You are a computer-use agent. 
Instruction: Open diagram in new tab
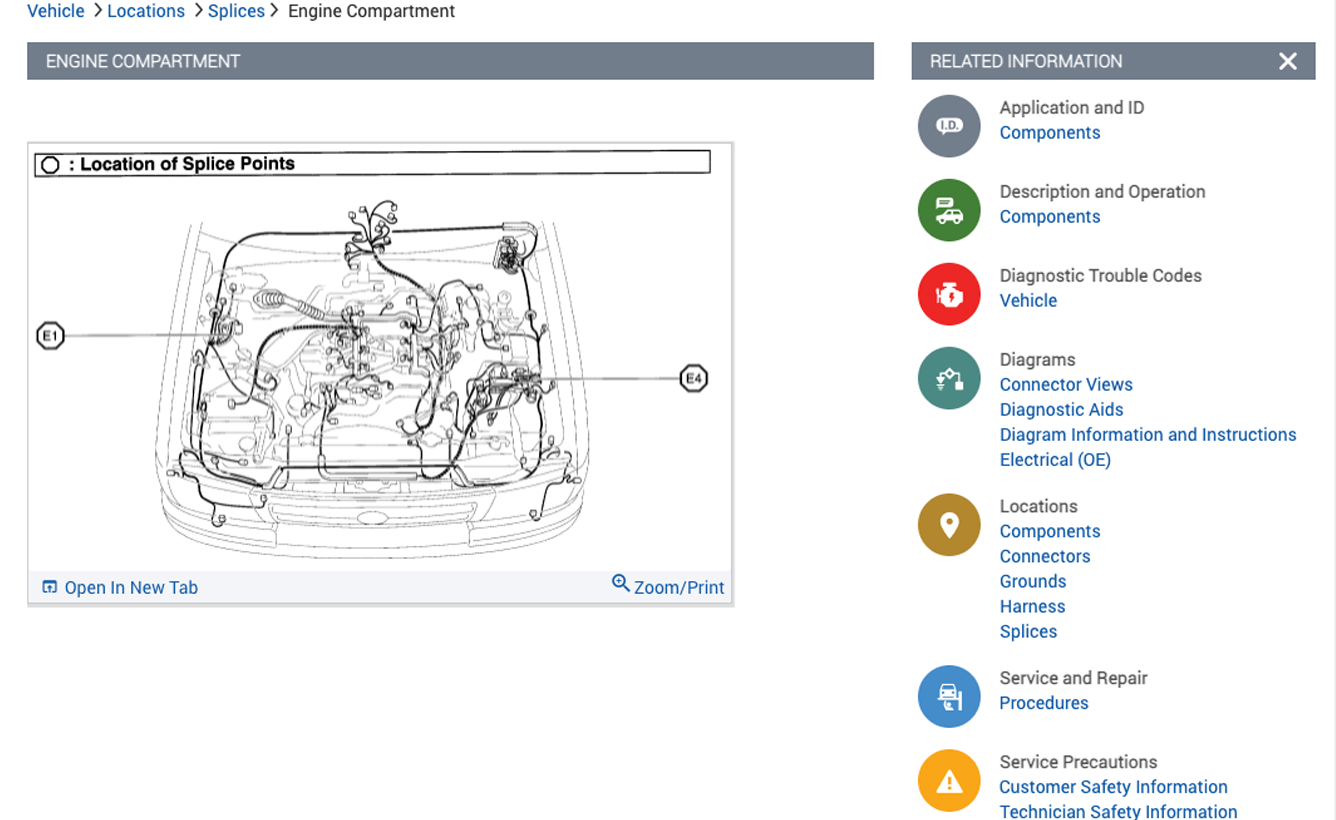click(x=120, y=588)
